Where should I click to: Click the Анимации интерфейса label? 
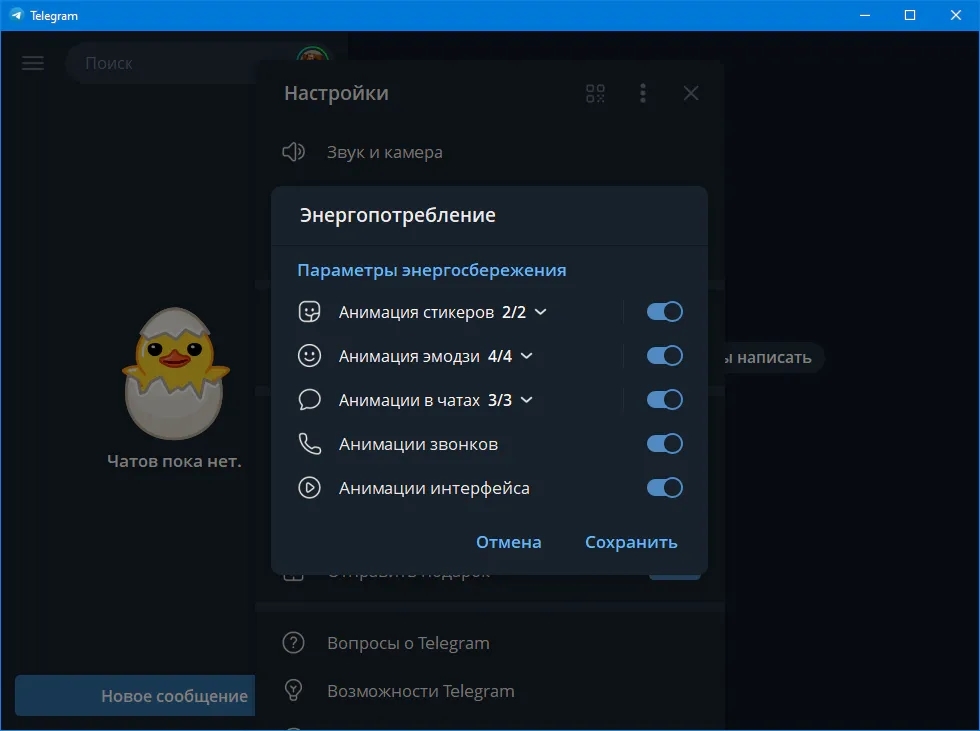pos(434,488)
